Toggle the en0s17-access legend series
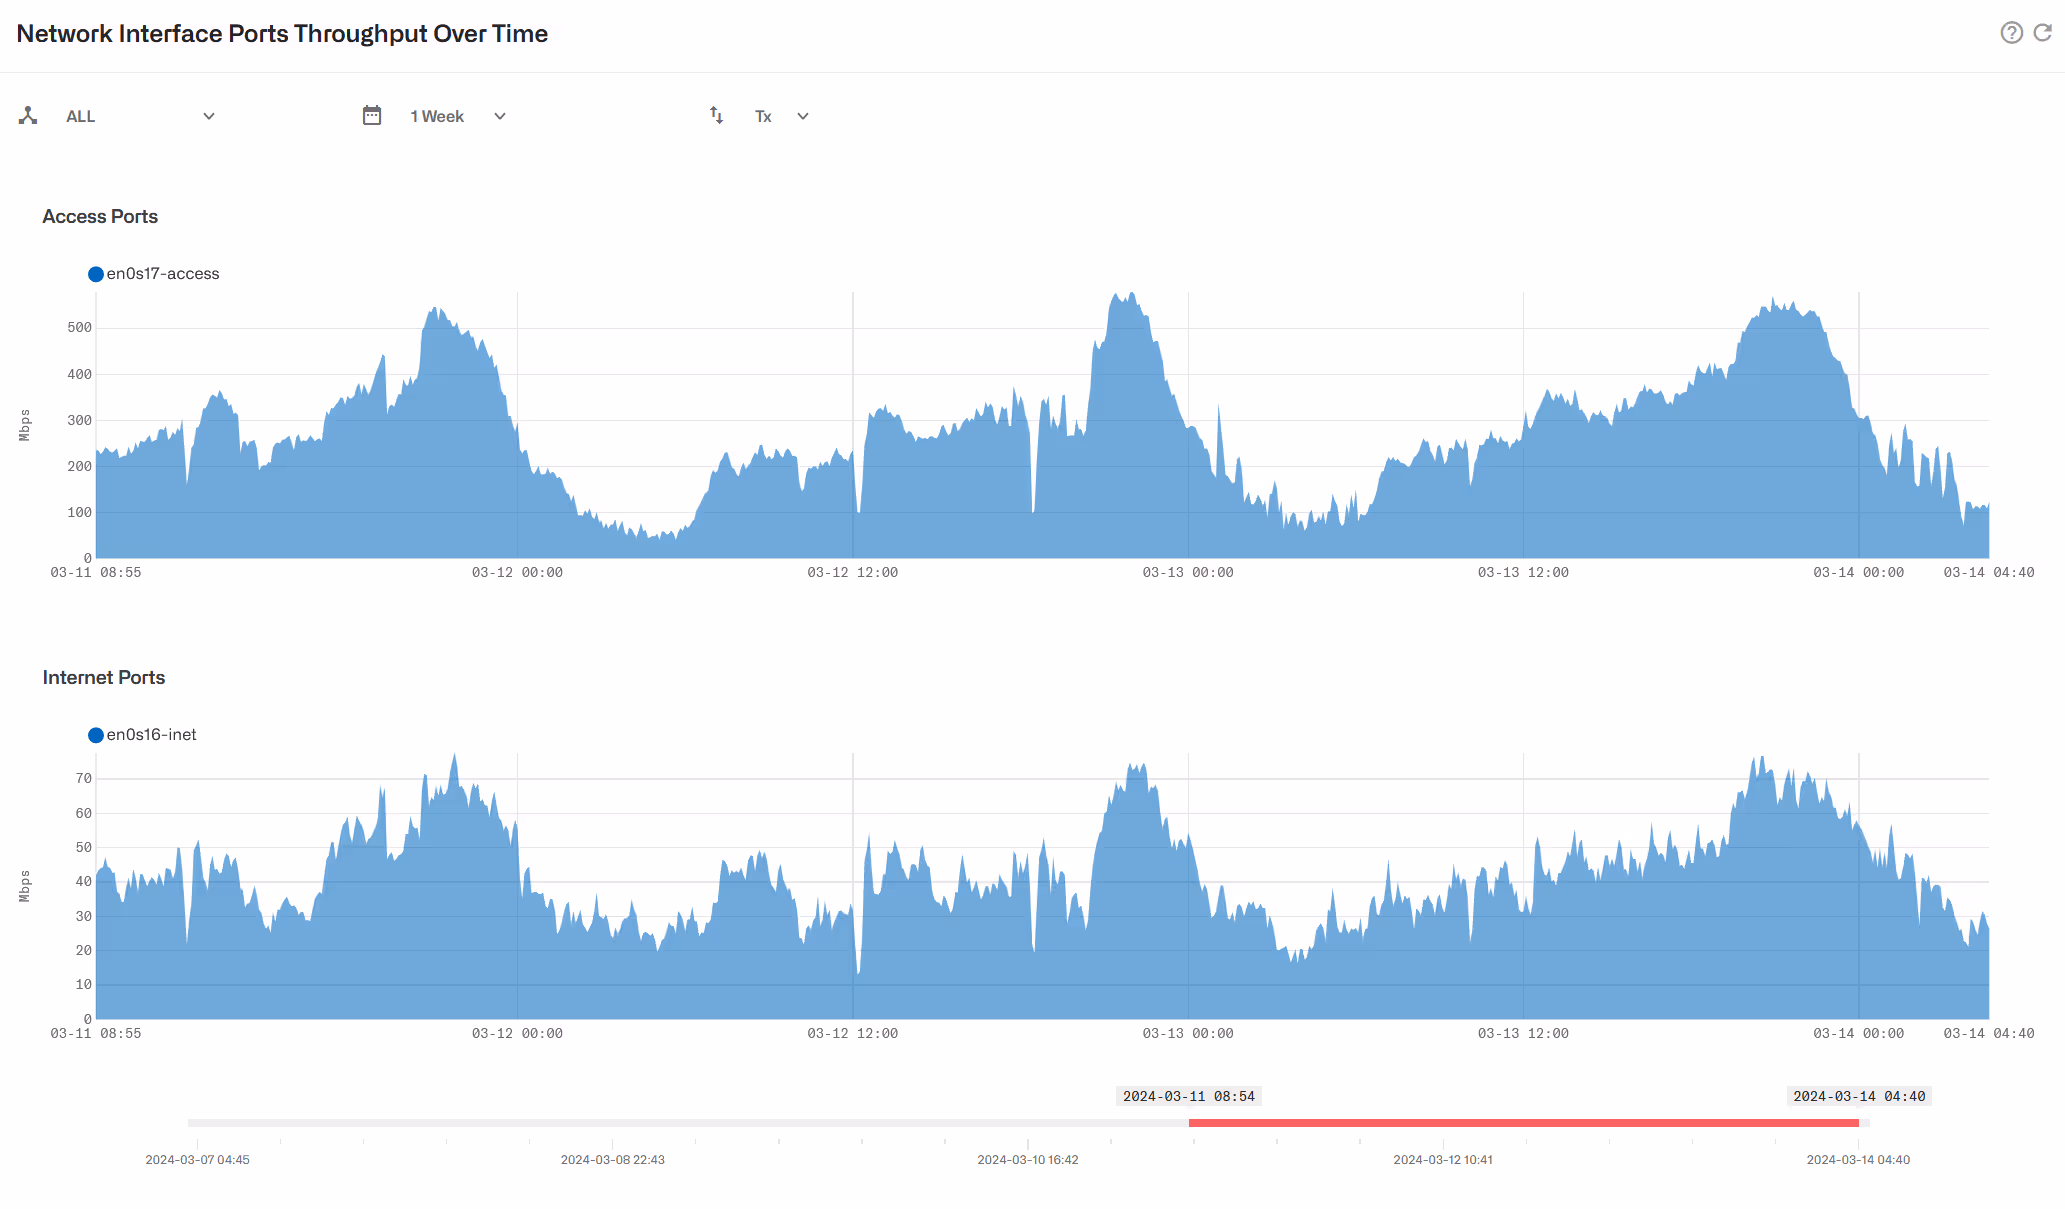2065x1209 pixels. click(x=163, y=274)
